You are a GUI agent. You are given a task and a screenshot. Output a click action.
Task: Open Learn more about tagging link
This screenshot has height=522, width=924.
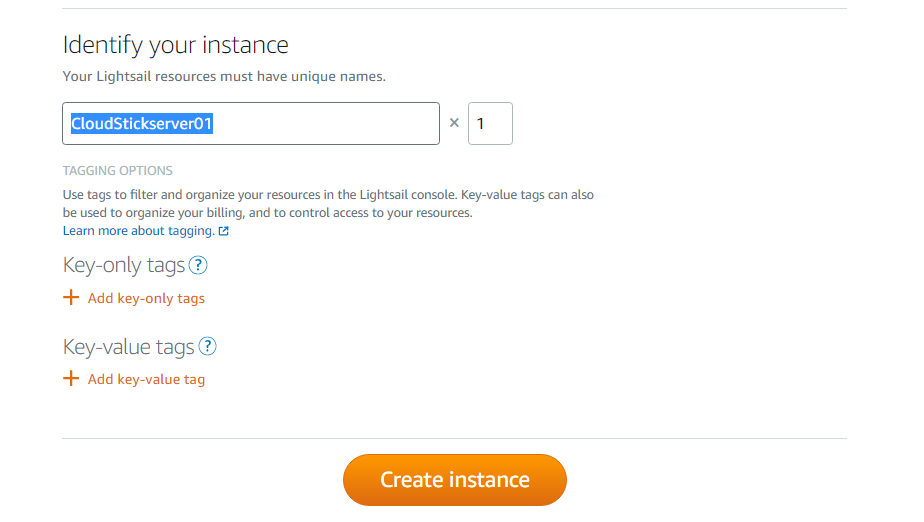click(138, 231)
